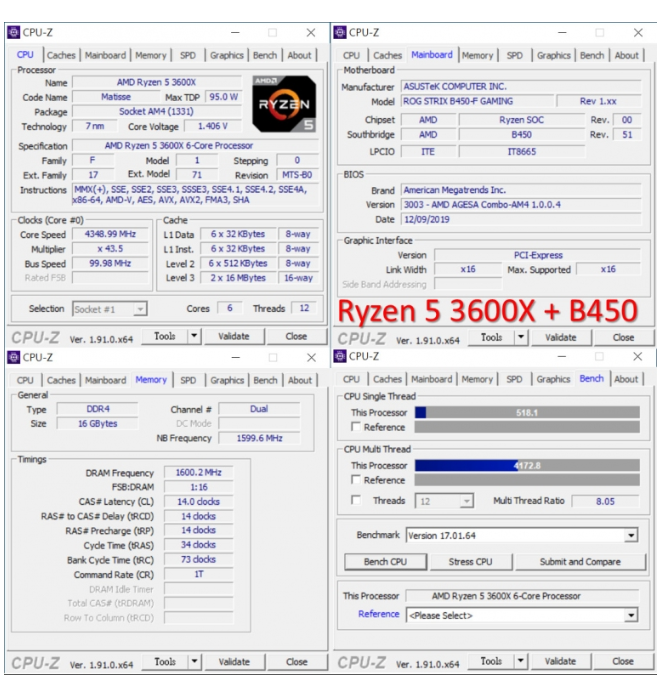Click CAS# Latency 14.0 clocks value

point(199,502)
